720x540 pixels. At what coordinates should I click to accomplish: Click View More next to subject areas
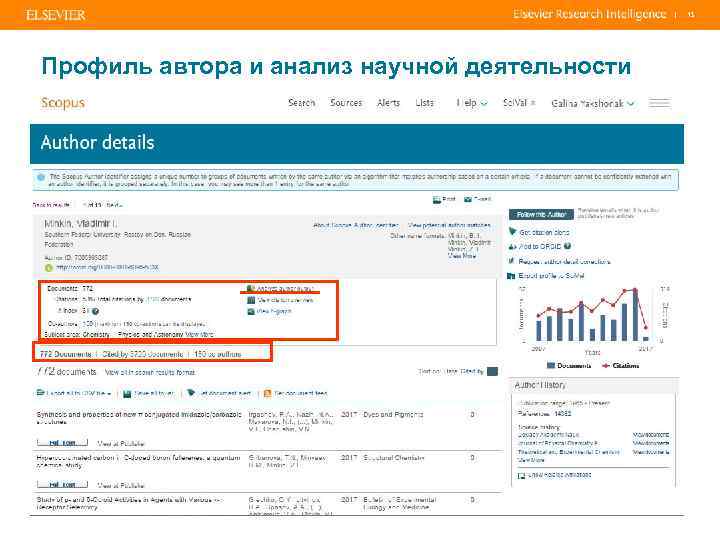(x=200, y=334)
